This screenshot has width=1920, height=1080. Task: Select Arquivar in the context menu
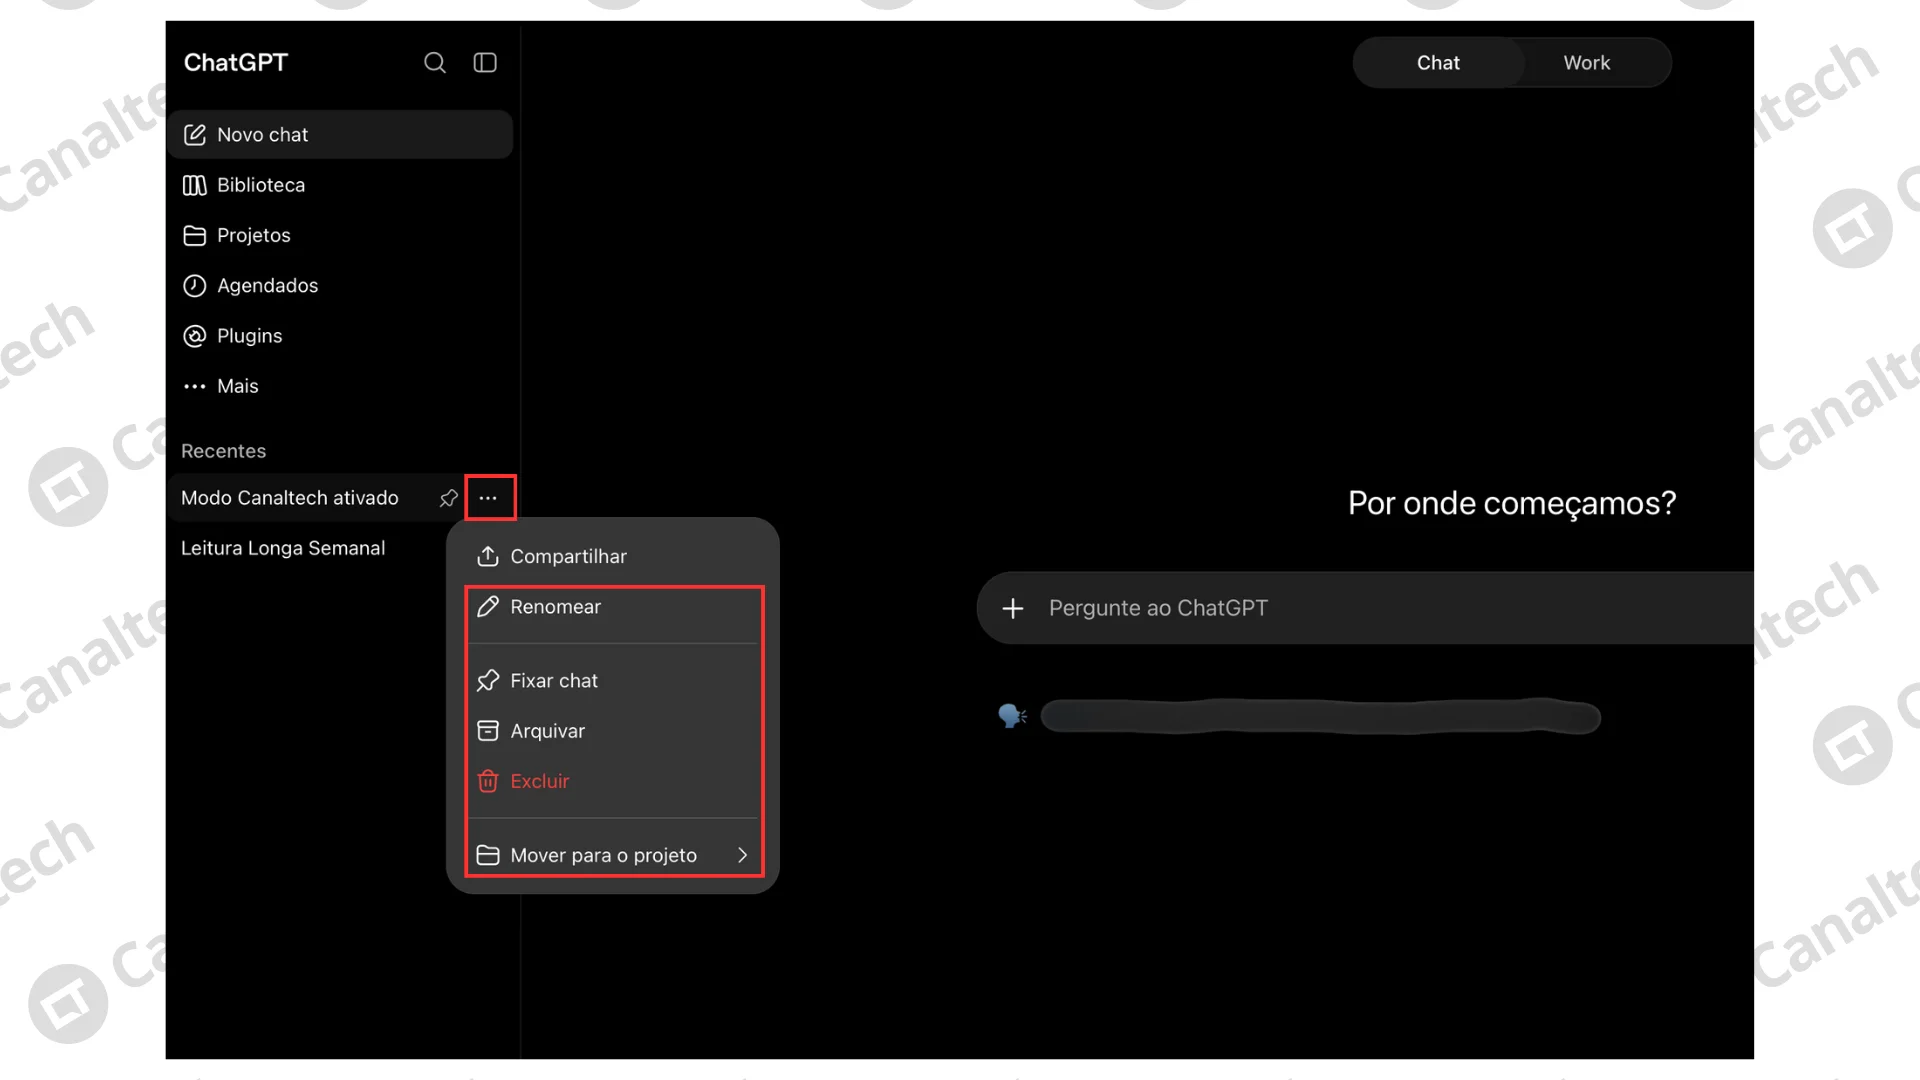tap(613, 731)
